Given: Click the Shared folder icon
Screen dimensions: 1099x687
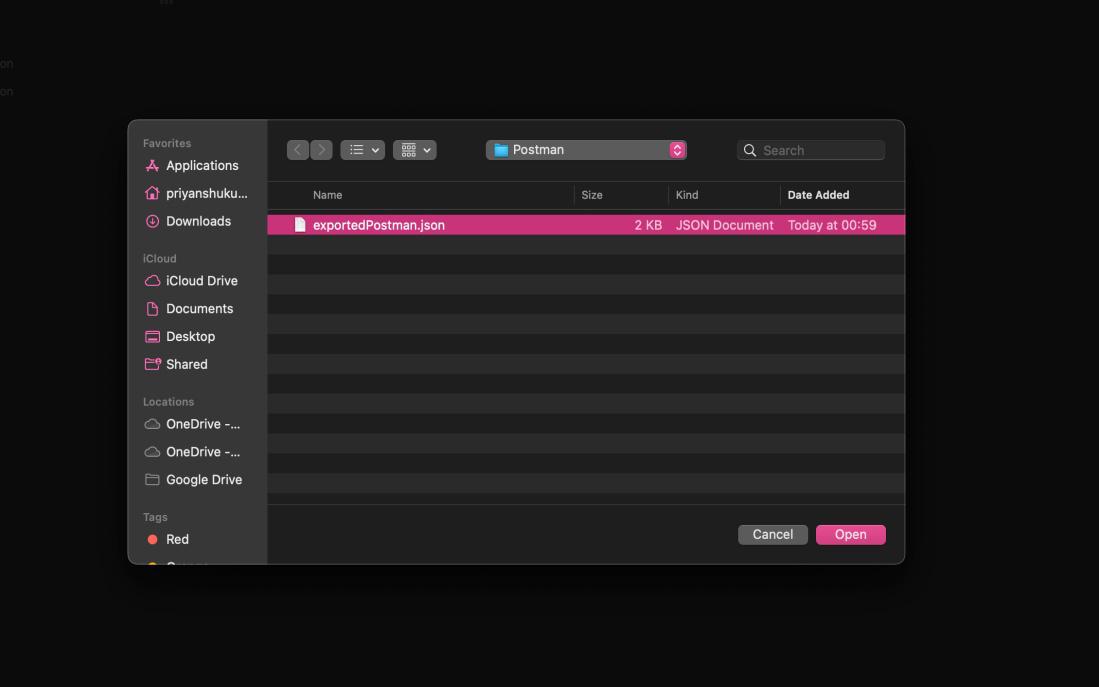Looking at the screenshot, I should click(x=152, y=364).
